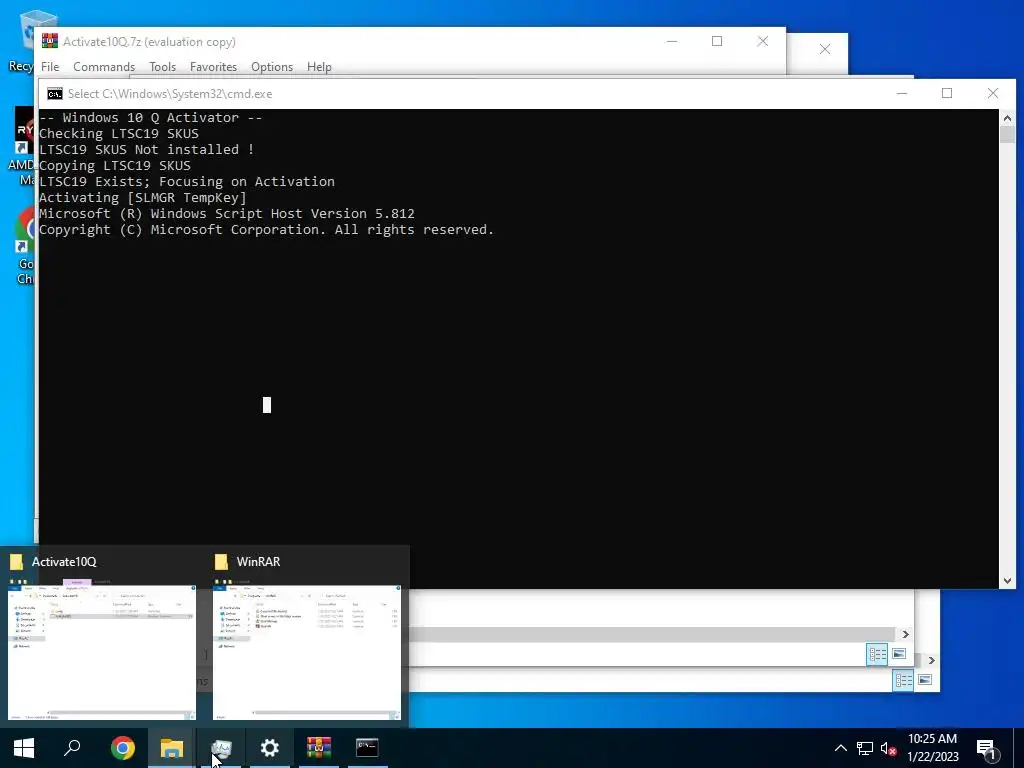
Task: Maximize the WinRAR Activate10Q.7z window
Action: click(x=716, y=41)
